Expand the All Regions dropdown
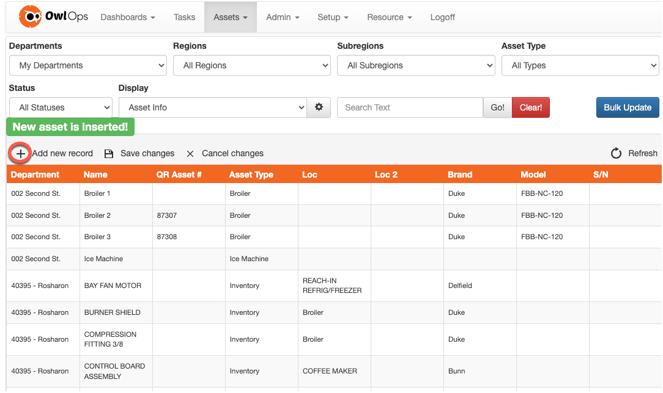Viewport: 663px width, 393px height. click(x=252, y=66)
